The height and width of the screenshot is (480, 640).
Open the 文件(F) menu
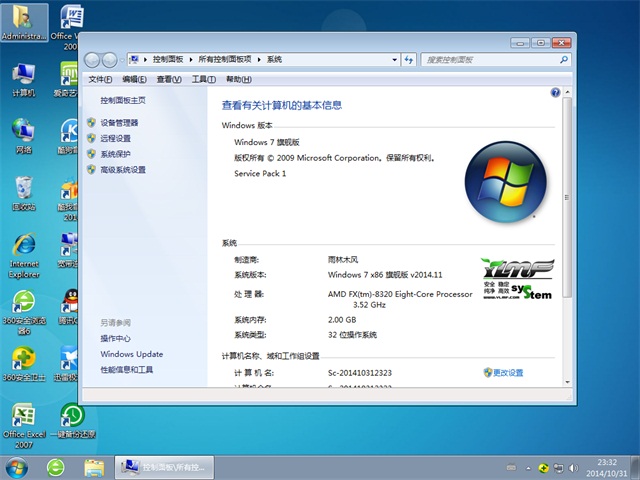pos(100,79)
